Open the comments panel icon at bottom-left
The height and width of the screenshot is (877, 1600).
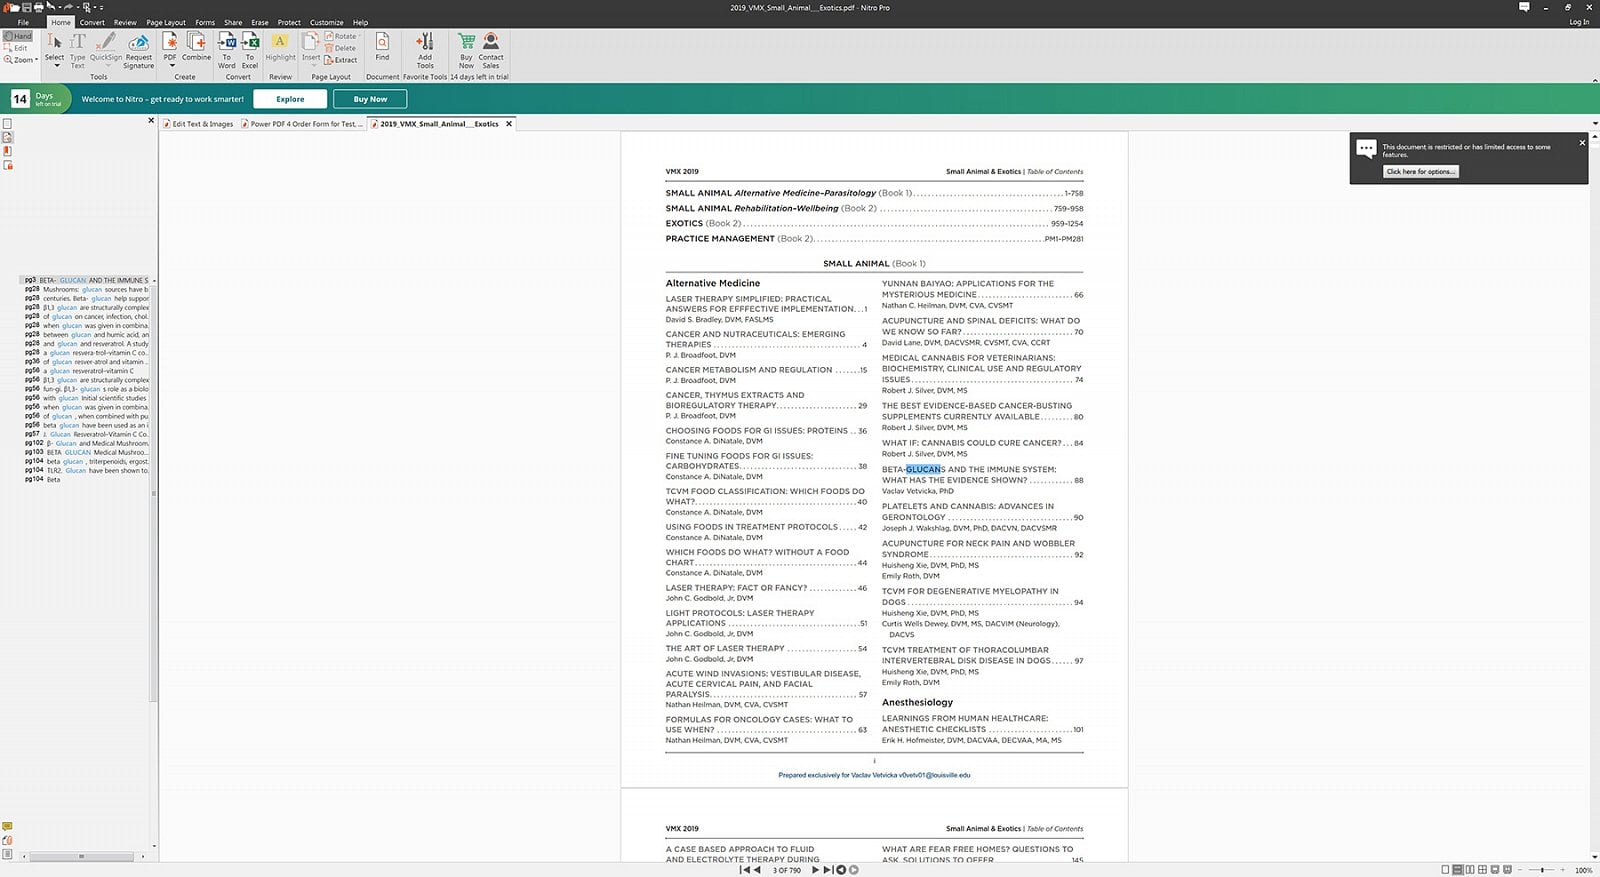[x=7, y=827]
